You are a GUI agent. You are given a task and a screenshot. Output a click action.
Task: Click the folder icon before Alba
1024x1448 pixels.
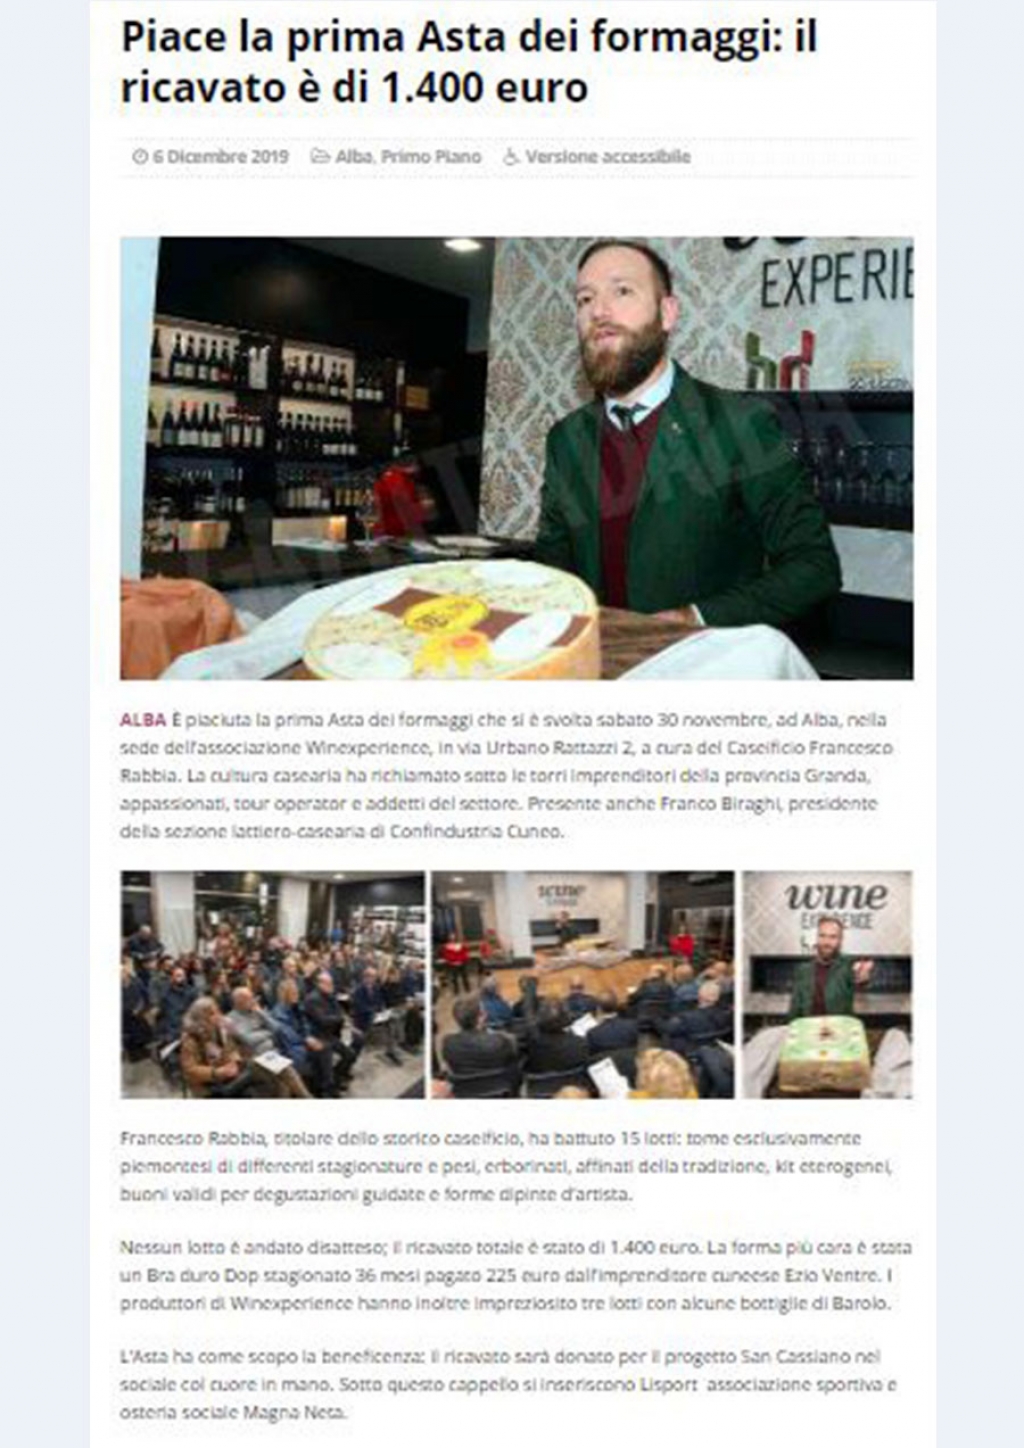(x=320, y=157)
